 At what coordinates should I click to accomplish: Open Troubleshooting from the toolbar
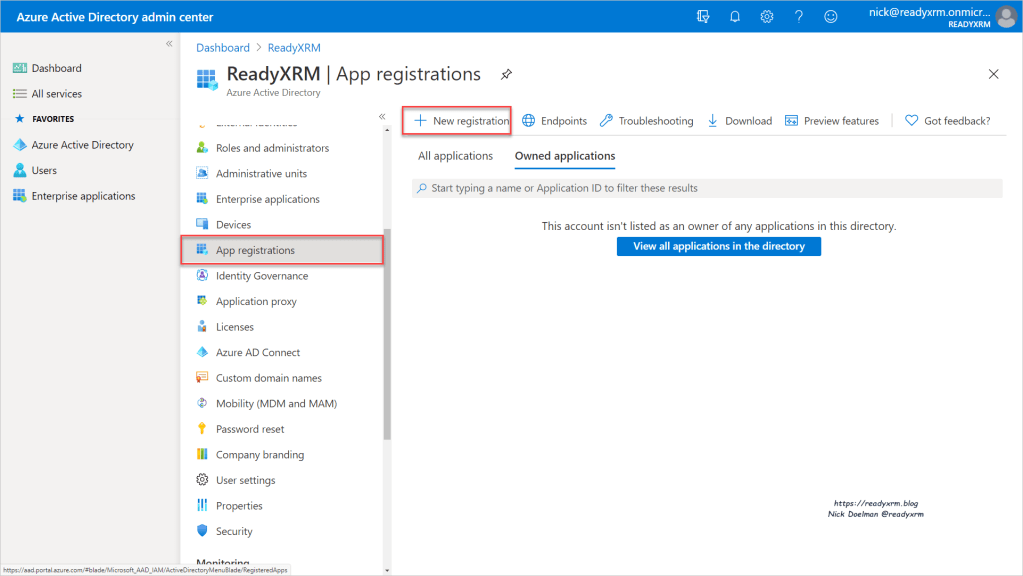[x=646, y=121]
